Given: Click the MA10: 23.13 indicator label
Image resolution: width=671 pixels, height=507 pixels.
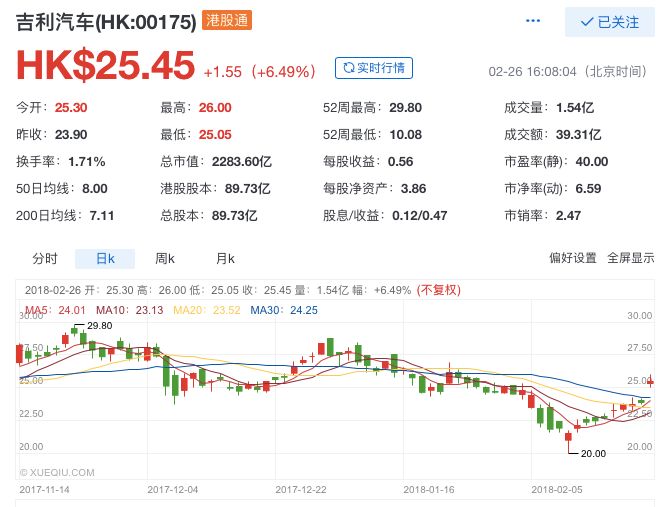Looking at the screenshot, I should [130, 310].
